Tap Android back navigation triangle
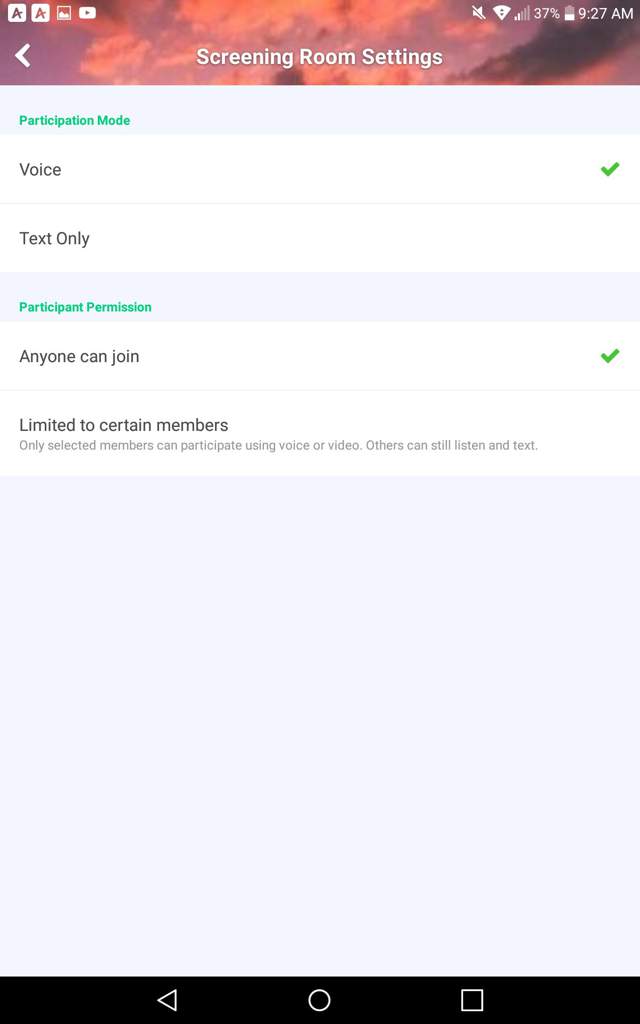The height and width of the screenshot is (1024, 640). tap(168, 1000)
